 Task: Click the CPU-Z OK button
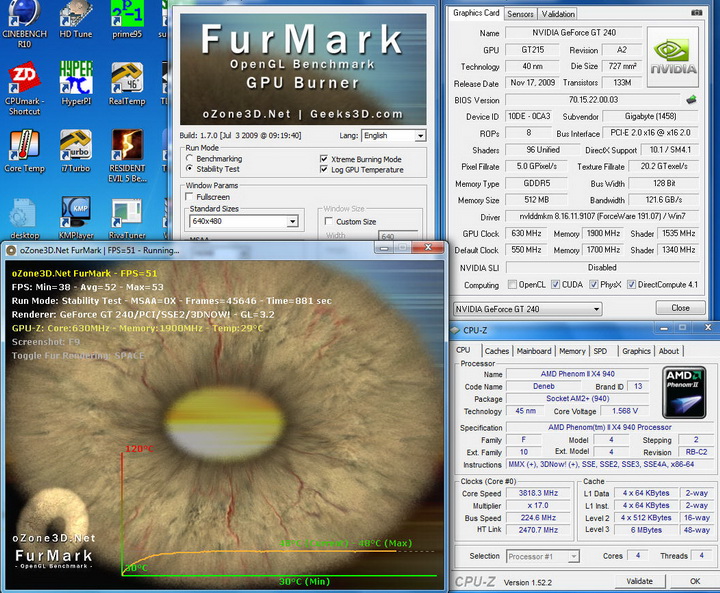695,581
